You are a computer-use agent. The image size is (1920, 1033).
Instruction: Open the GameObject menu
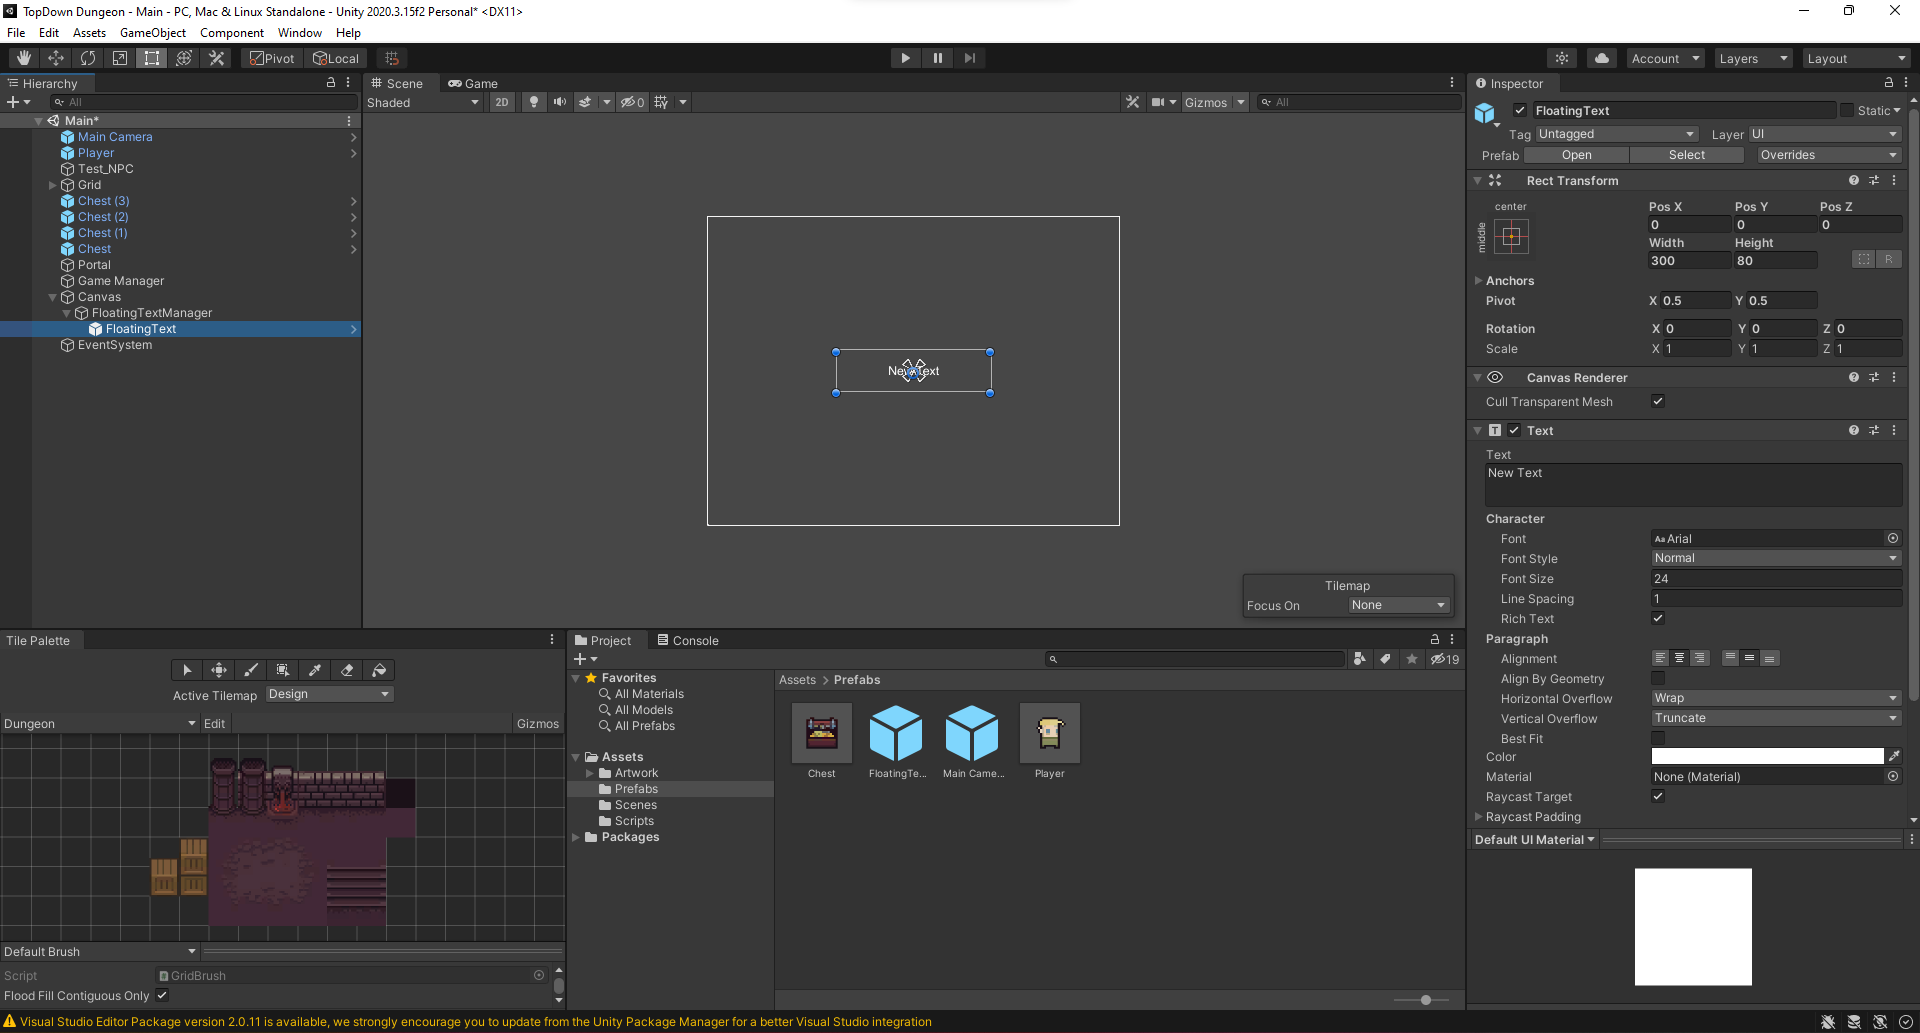pyautogui.click(x=152, y=33)
